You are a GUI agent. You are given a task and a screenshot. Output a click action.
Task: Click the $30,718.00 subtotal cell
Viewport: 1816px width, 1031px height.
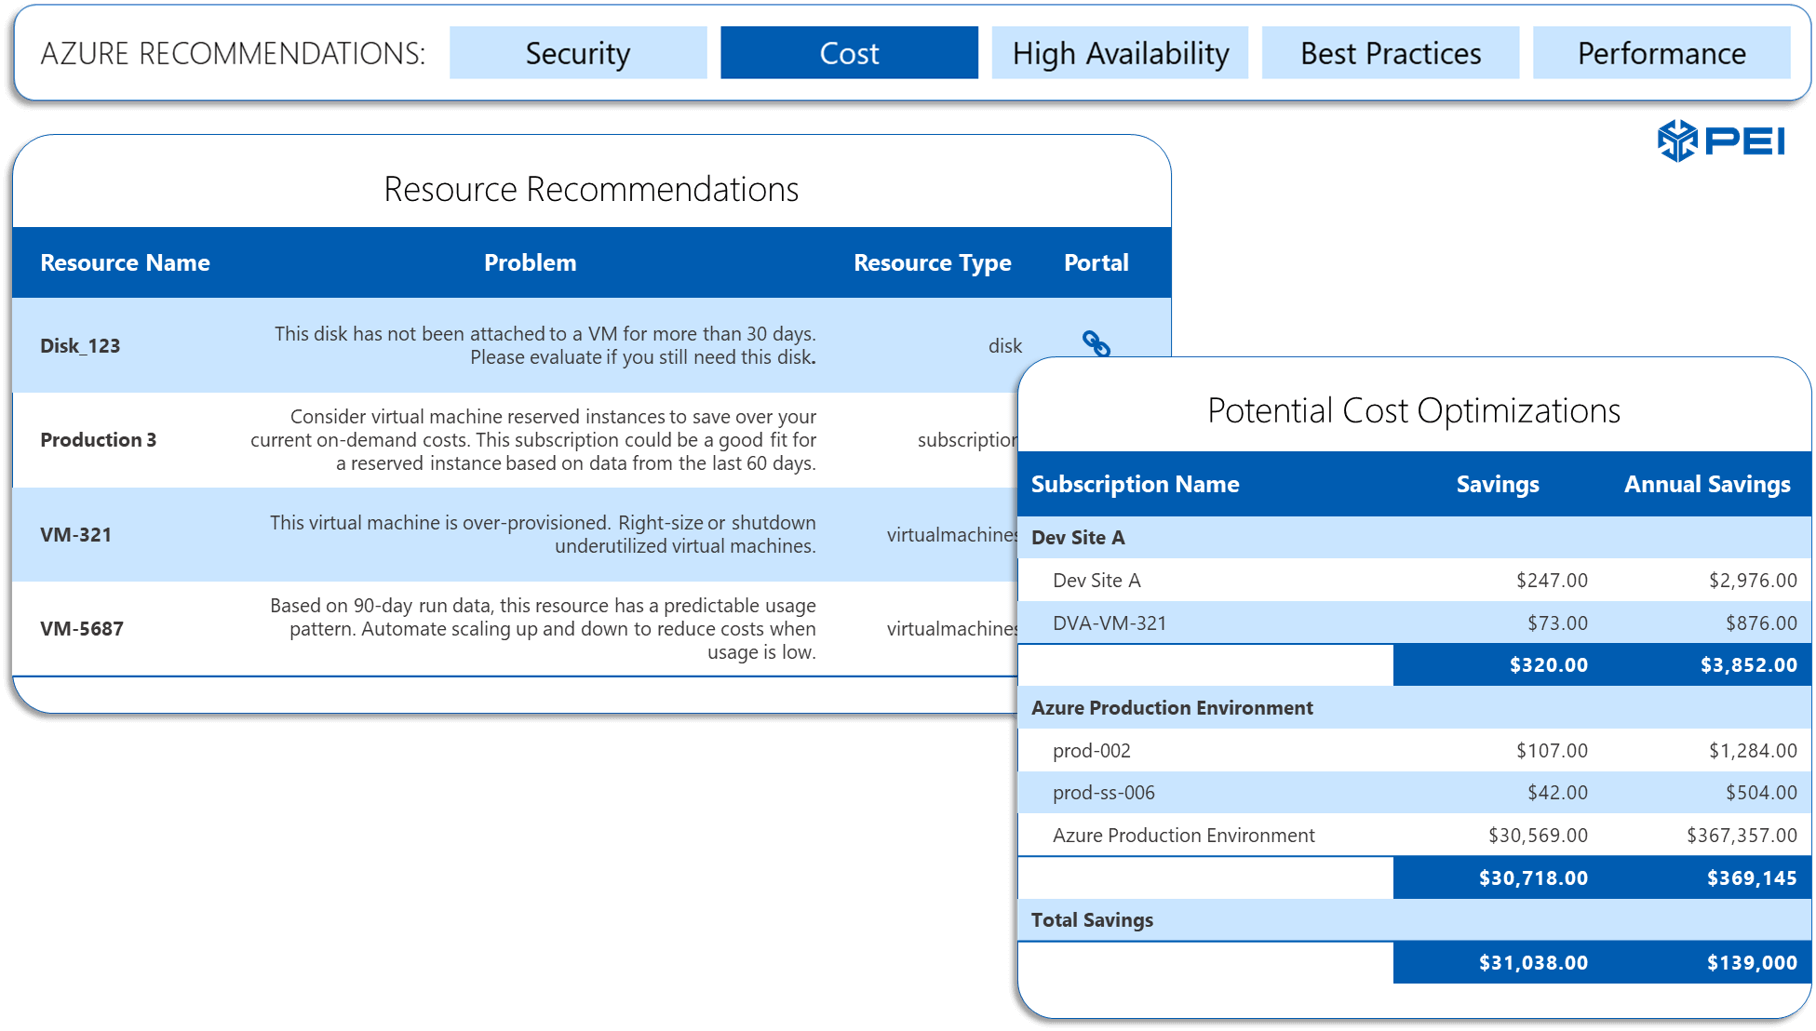coord(1533,878)
